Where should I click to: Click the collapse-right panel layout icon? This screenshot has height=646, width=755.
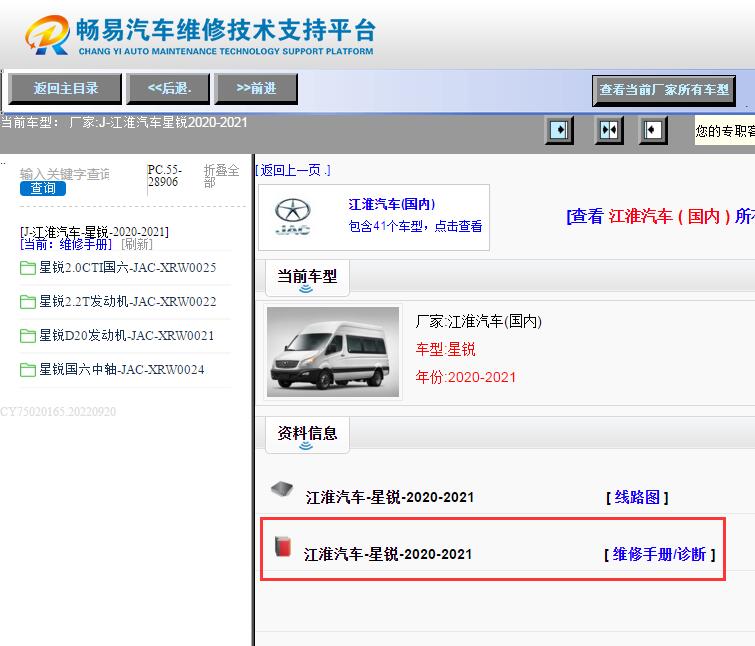(652, 130)
